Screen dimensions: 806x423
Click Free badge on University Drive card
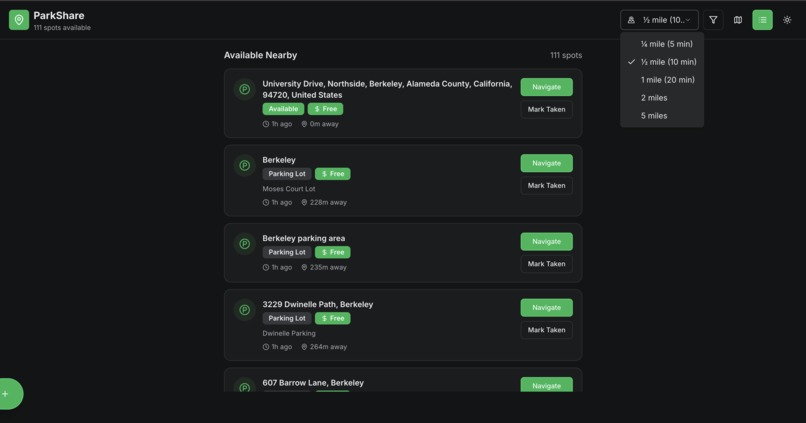click(x=325, y=109)
